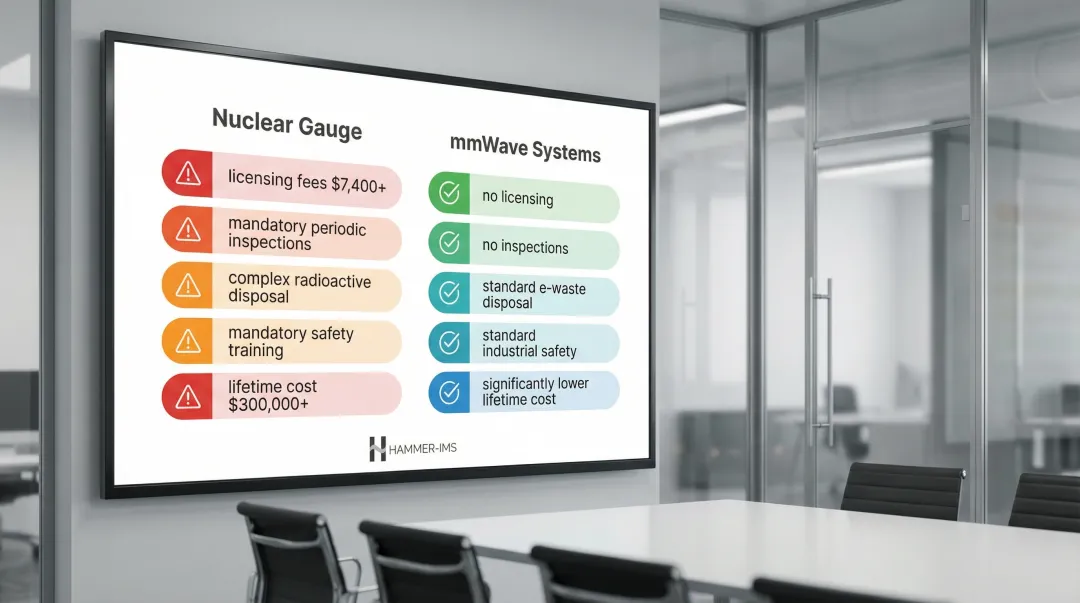The width and height of the screenshot is (1080, 603).
Task: Click the green checkmark icon beside no licensing
Action: coord(449,194)
